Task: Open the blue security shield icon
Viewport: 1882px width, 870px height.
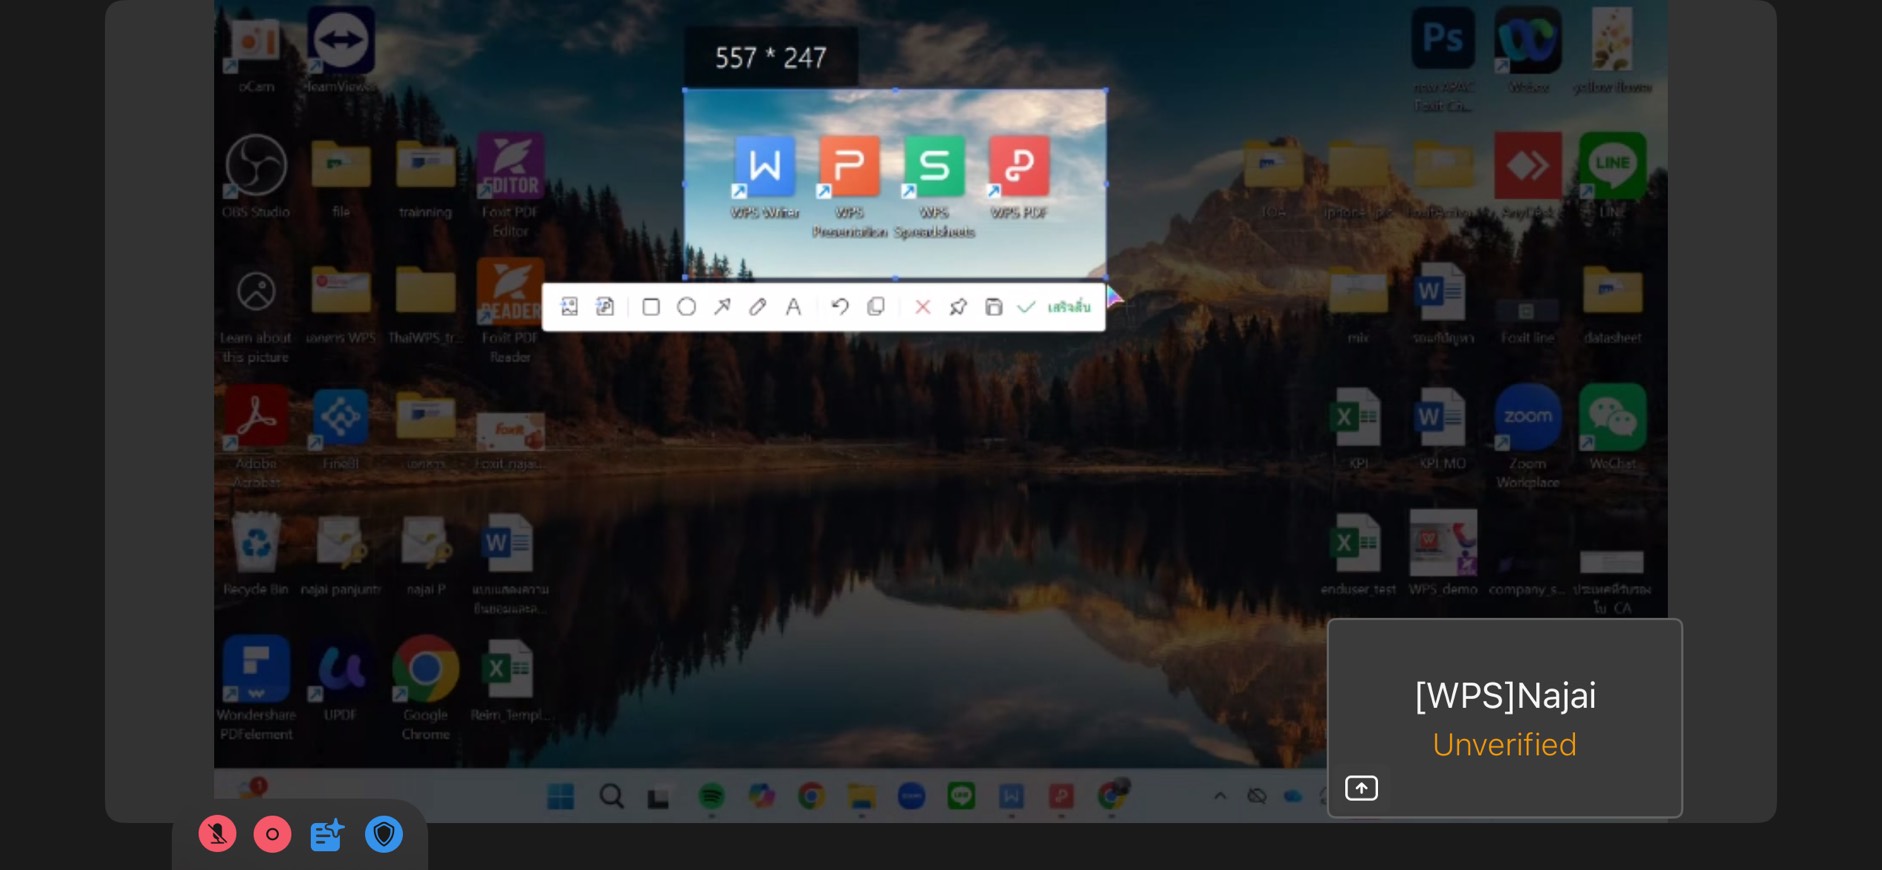Action: 384,834
